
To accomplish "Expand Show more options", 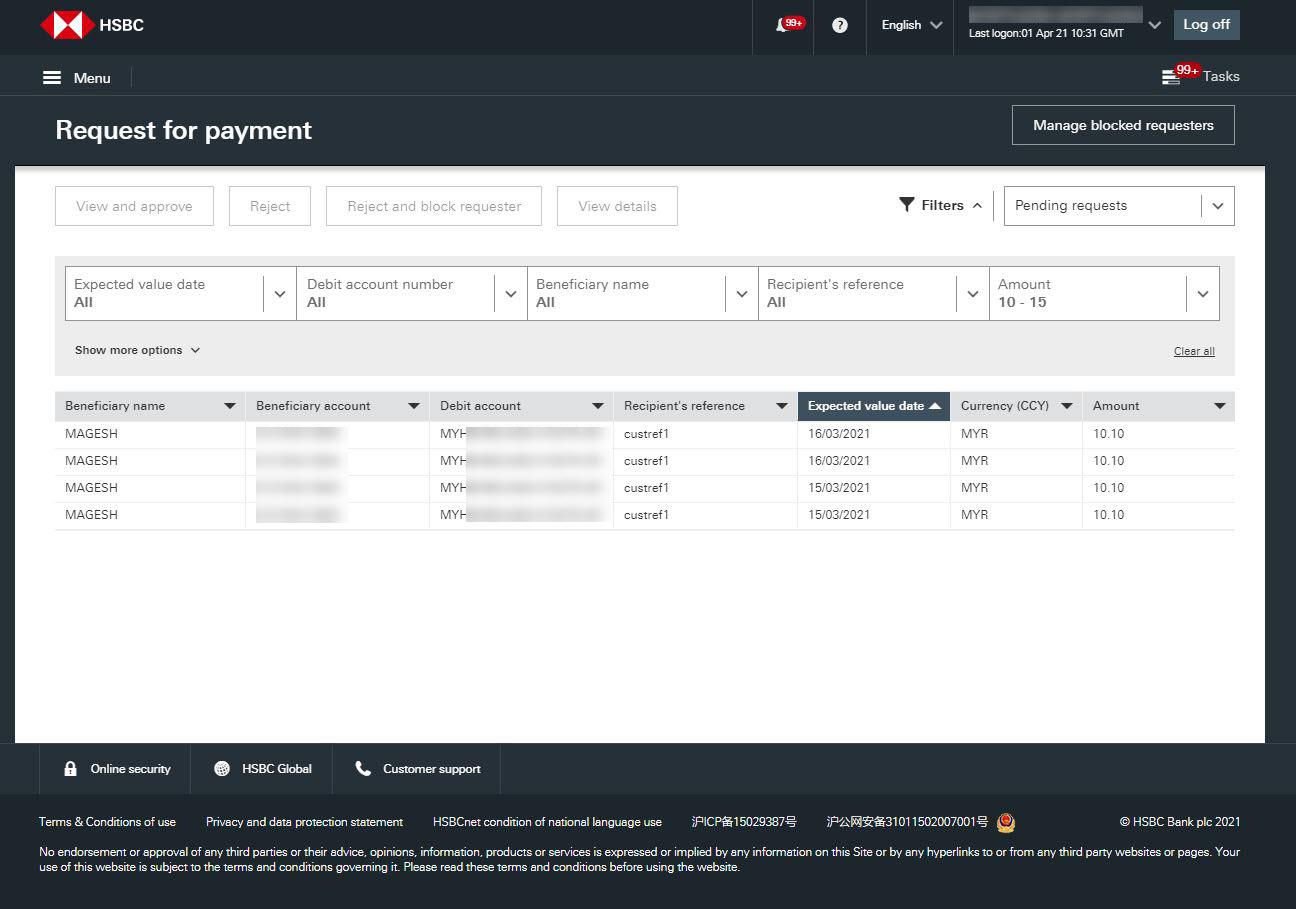I will tap(137, 350).
